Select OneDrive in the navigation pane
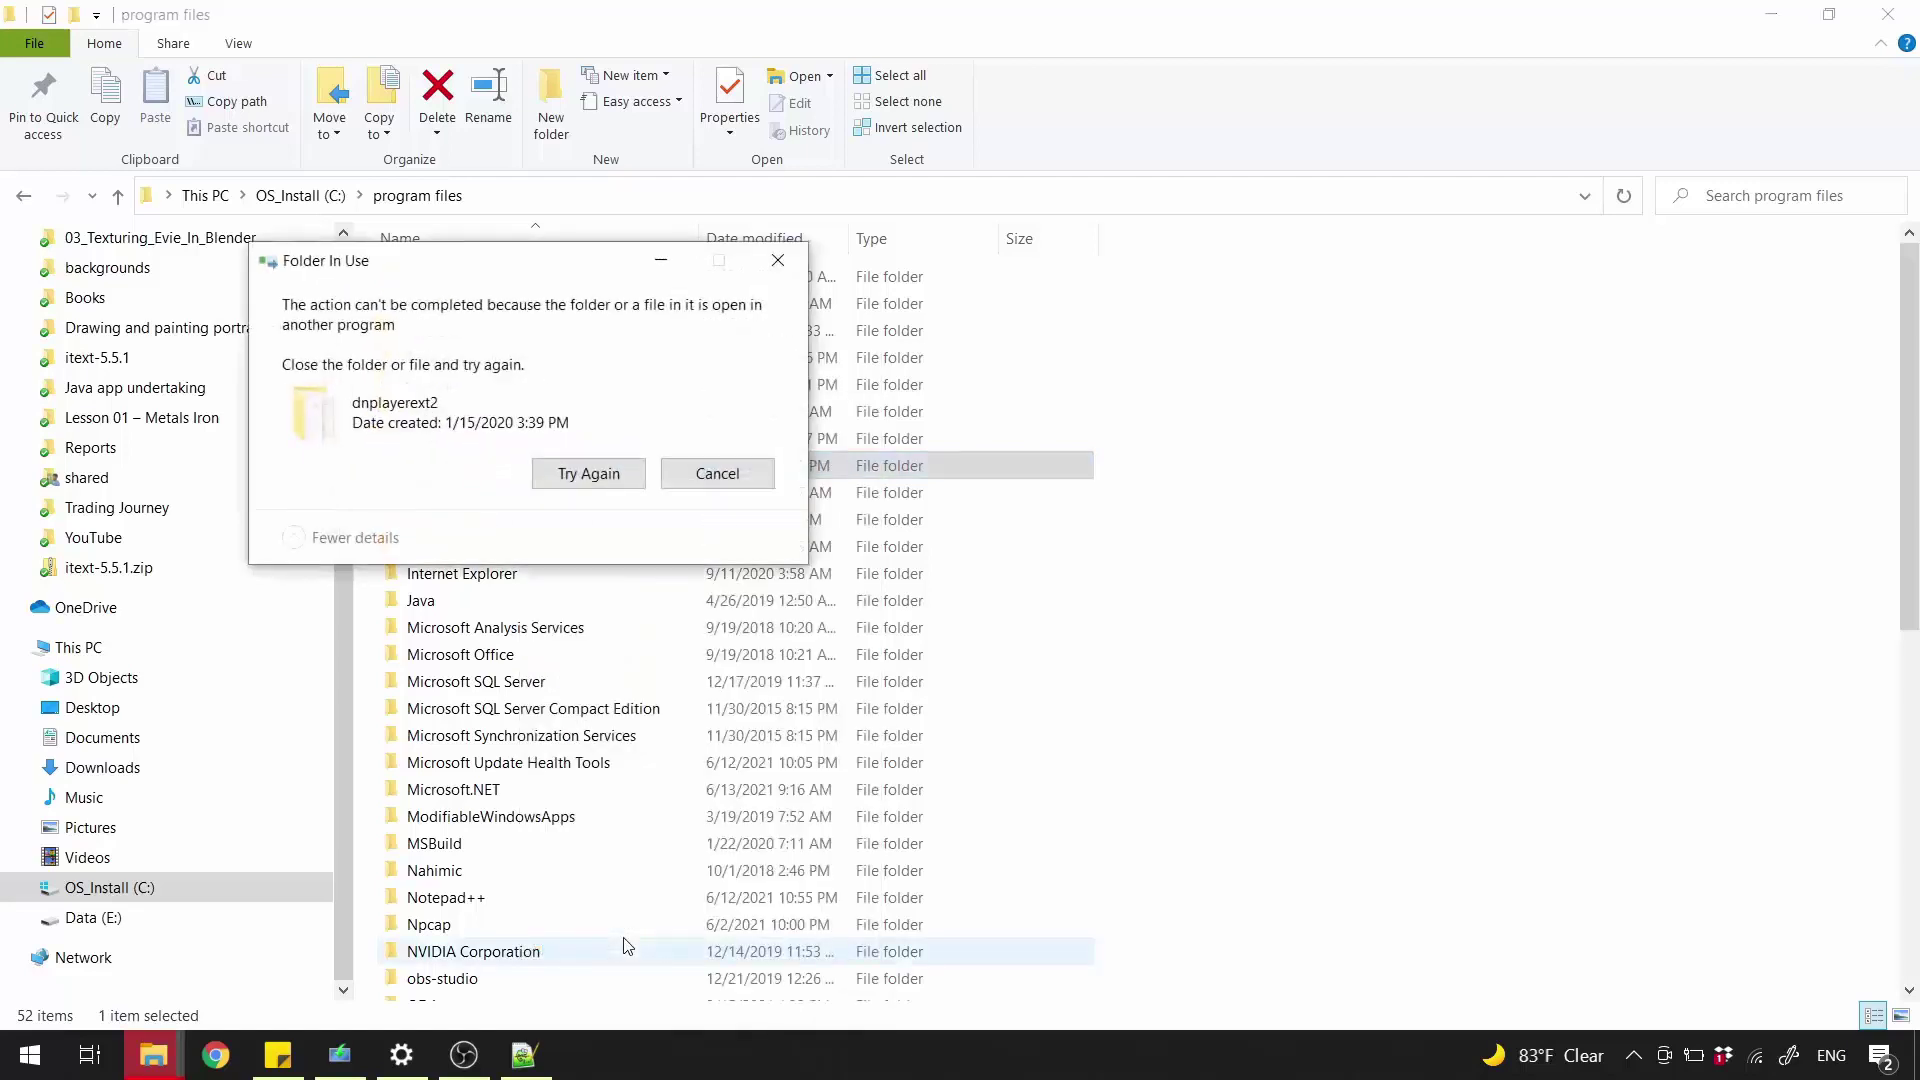The image size is (1920, 1080). (x=85, y=608)
